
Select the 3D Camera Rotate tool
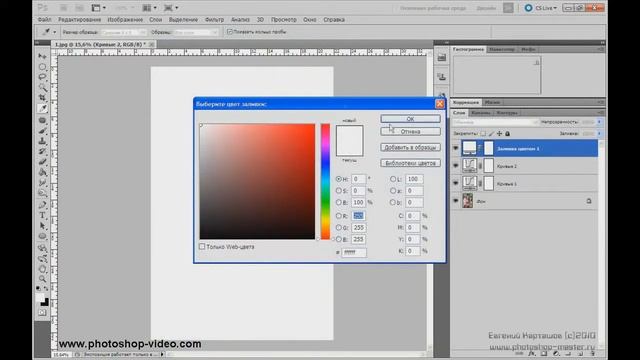[42, 259]
